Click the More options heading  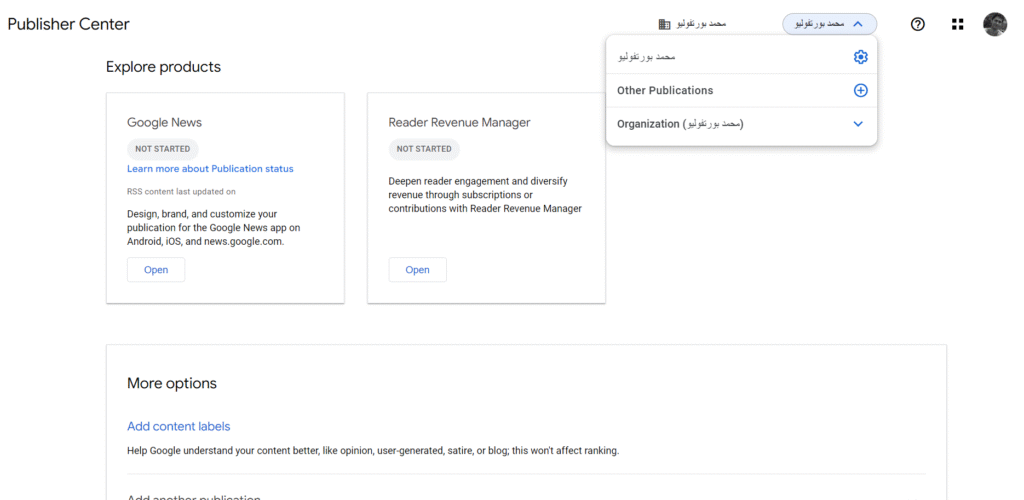[x=172, y=383]
